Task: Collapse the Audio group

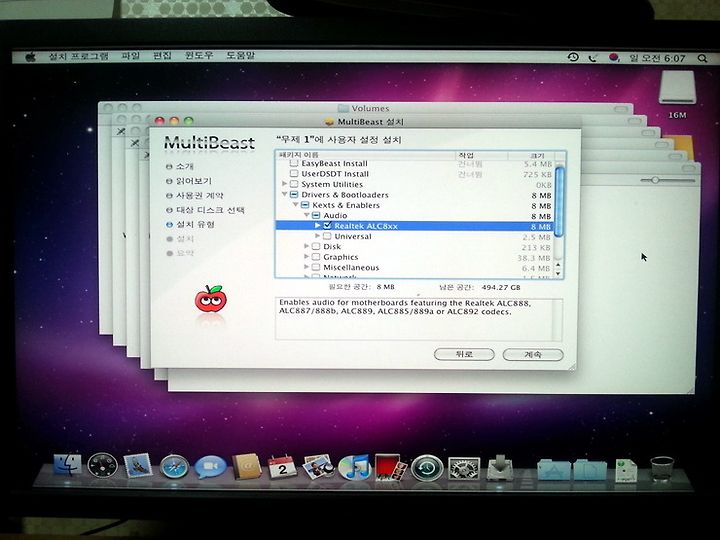Action: [307, 215]
